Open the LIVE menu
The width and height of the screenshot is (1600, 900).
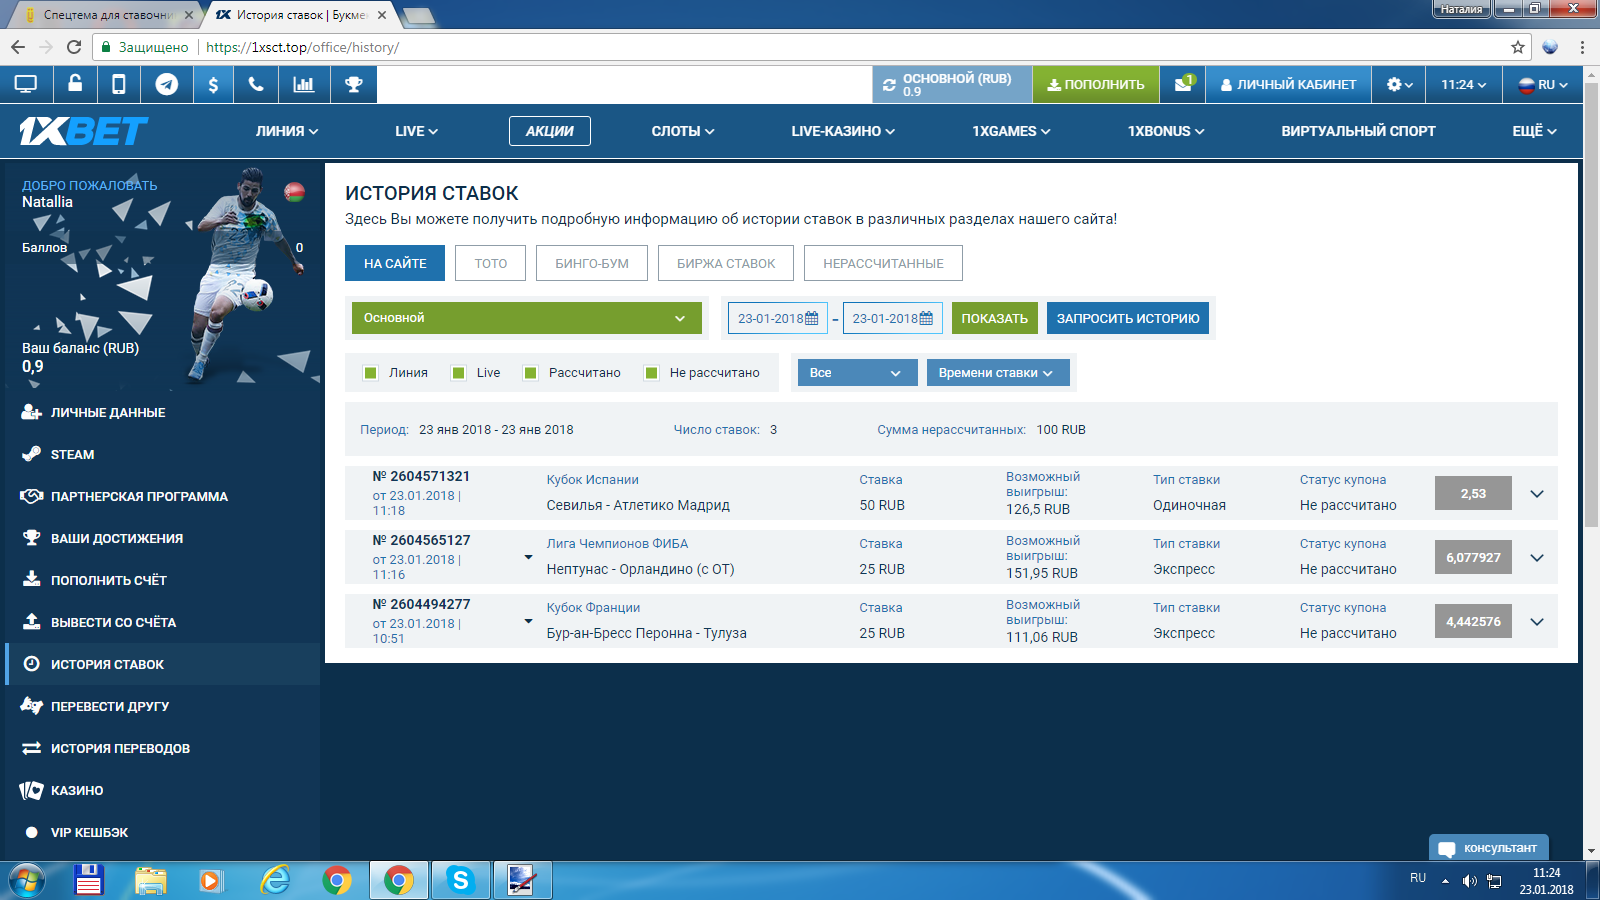[416, 131]
